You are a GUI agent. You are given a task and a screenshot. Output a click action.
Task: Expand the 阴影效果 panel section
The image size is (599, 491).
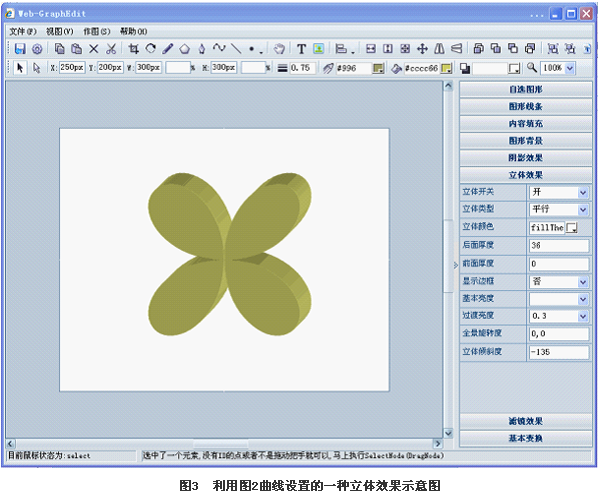point(526,158)
